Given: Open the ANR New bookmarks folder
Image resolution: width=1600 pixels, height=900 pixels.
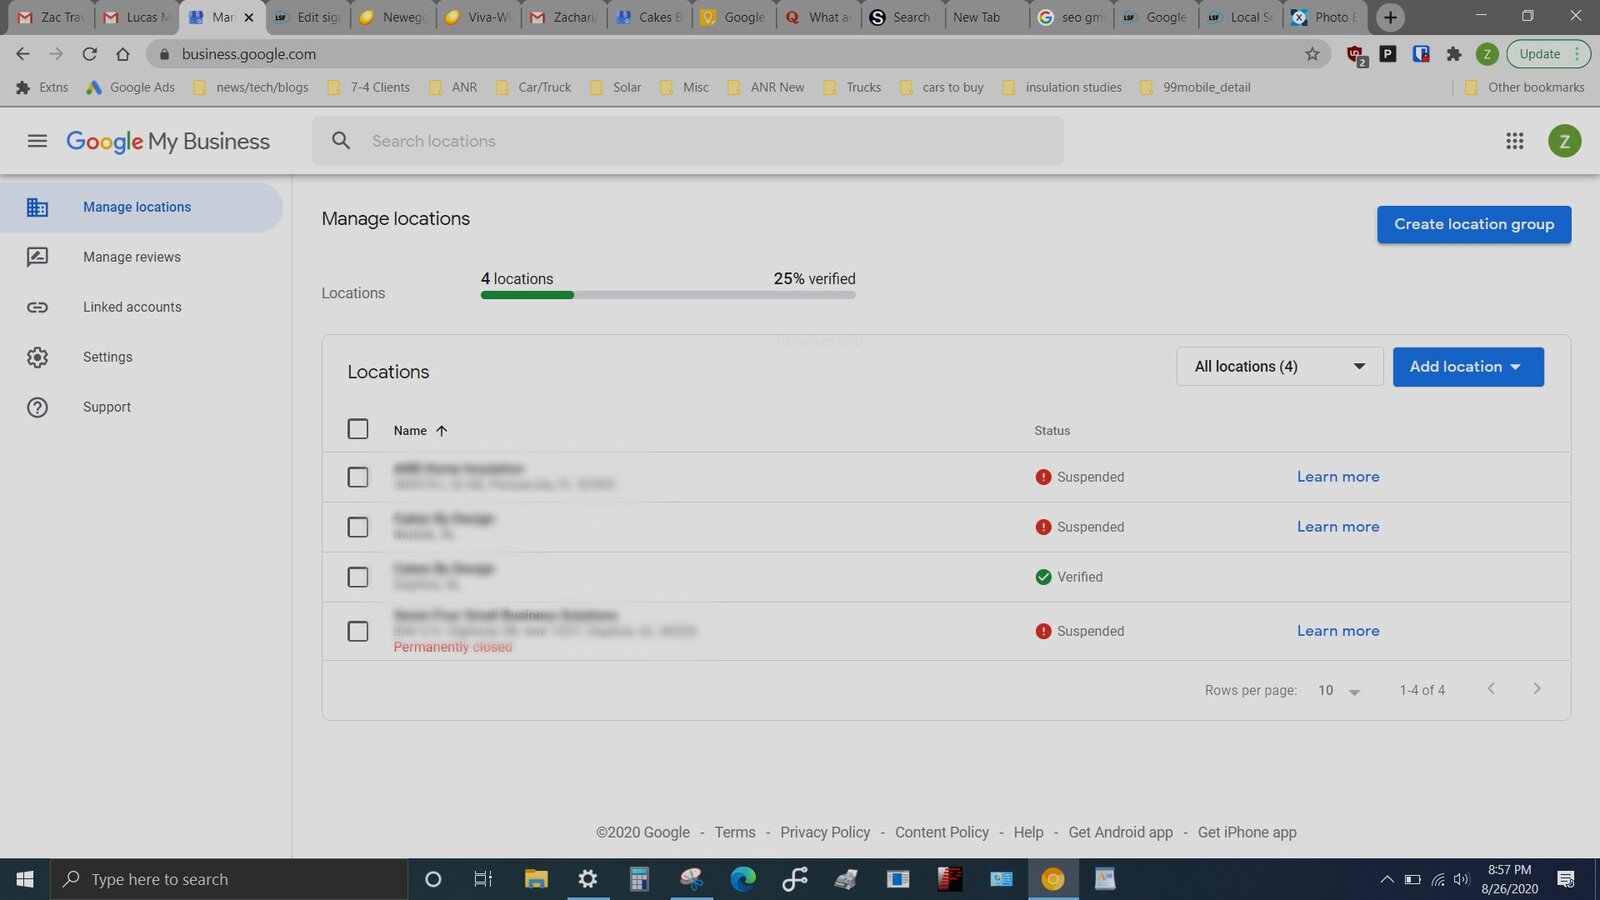Looking at the screenshot, I should [x=766, y=87].
